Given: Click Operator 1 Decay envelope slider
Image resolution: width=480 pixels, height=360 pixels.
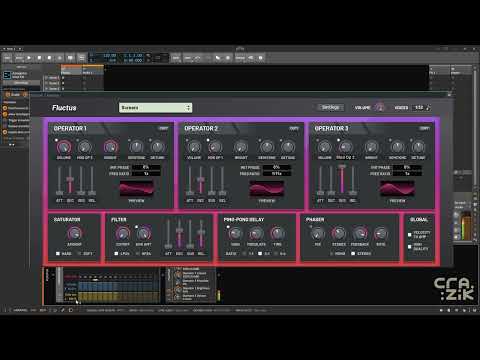Looking at the screenshot, I should (x=70, y=181).
